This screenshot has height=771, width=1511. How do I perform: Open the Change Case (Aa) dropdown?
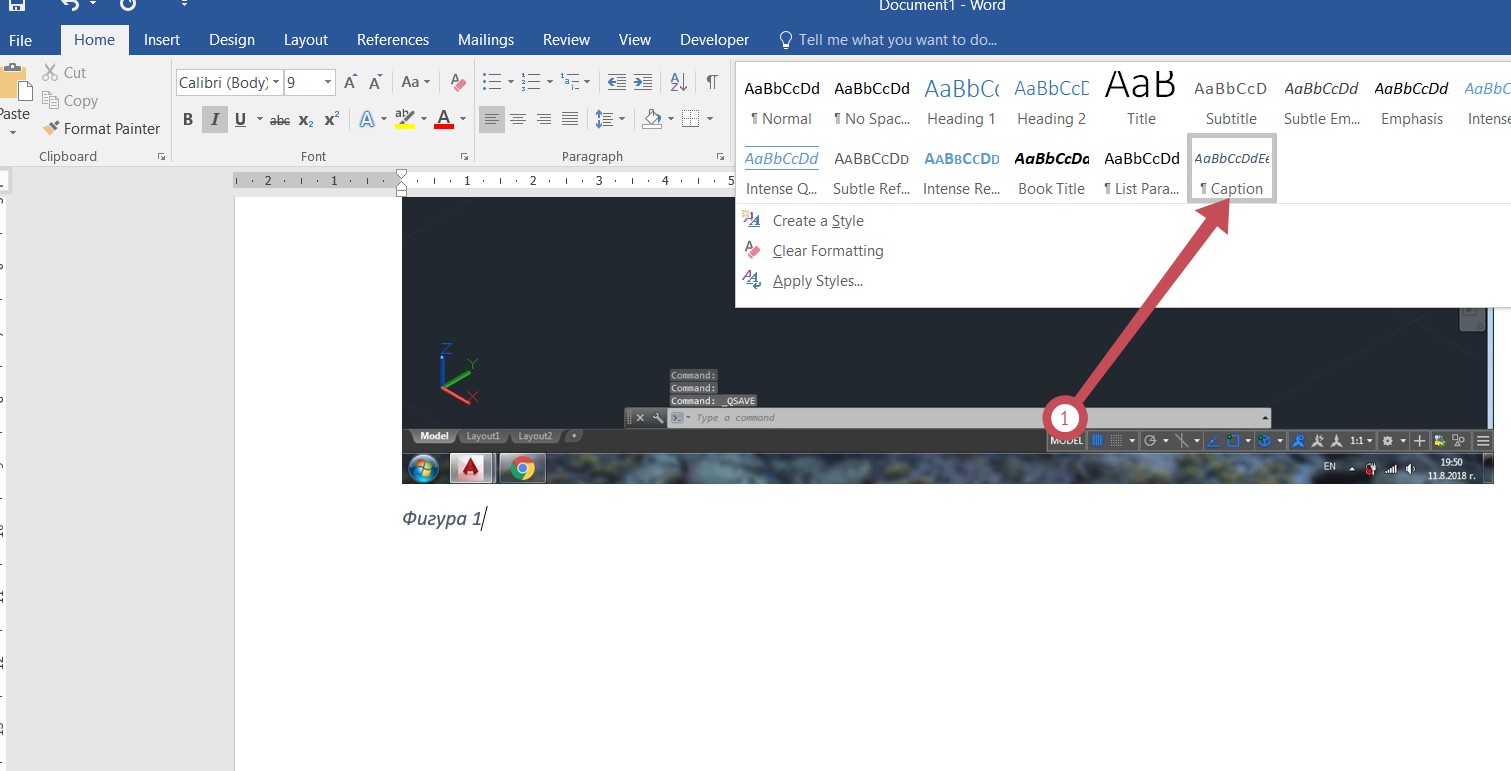click(415, 82)
